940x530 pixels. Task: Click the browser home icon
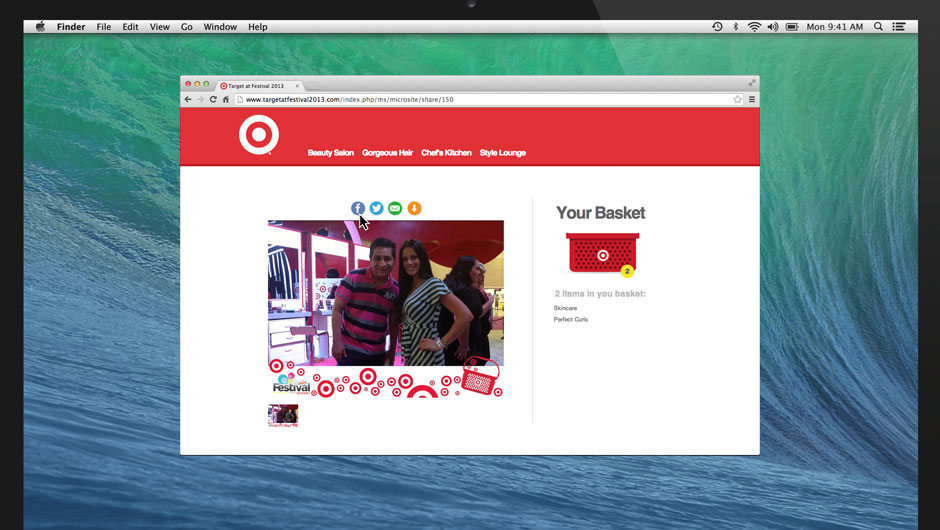(x=226, y=100)
